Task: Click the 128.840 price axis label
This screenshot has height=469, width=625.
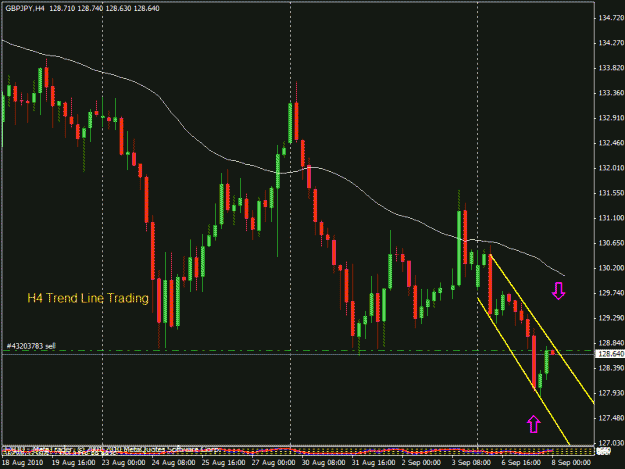Action: (x=611, y=343)
